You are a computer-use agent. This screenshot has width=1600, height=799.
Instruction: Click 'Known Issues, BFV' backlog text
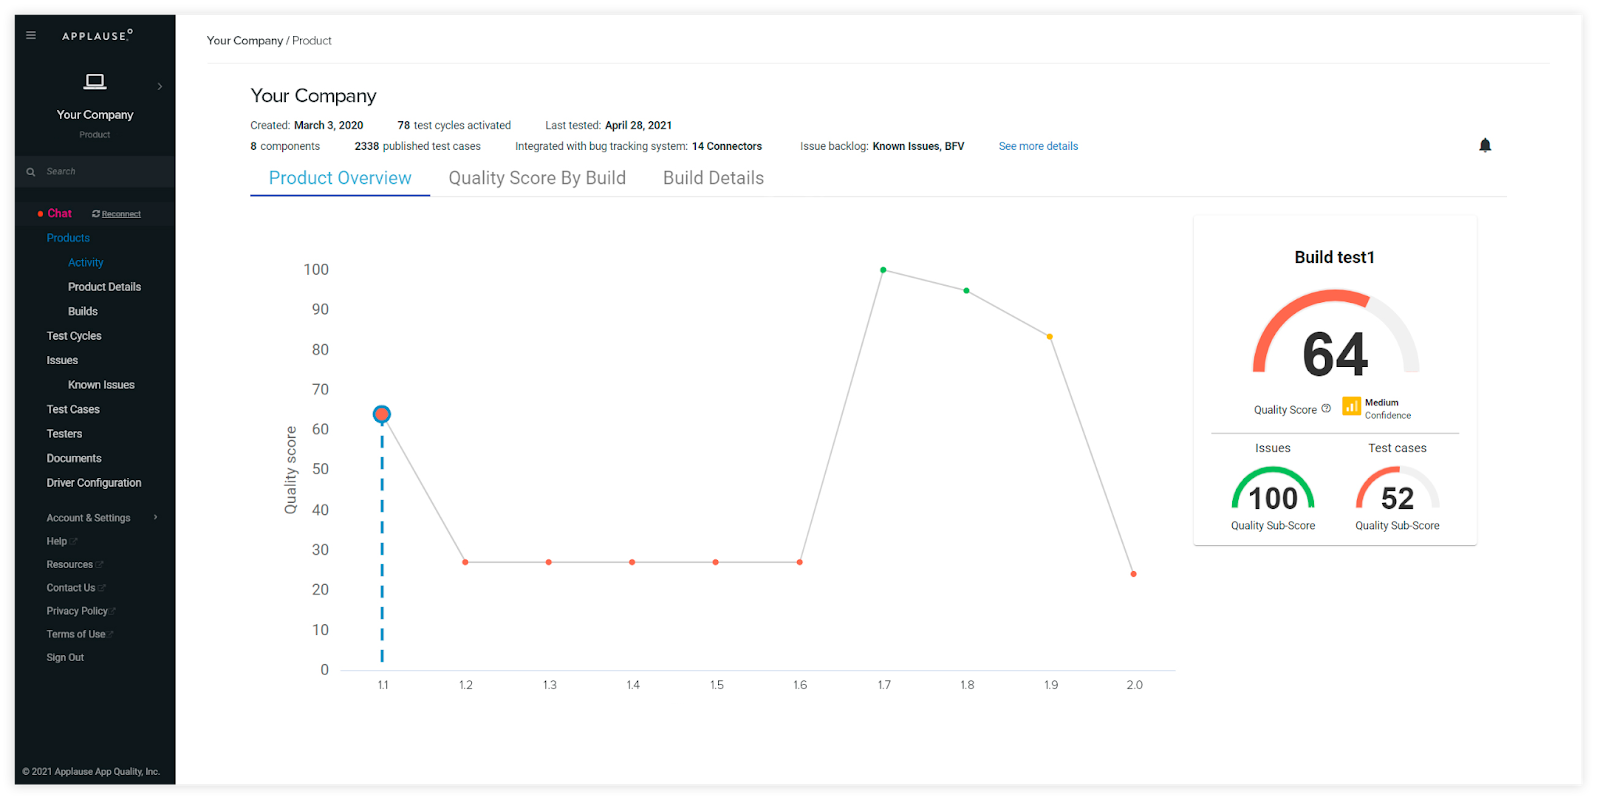(x=918, y=146)
